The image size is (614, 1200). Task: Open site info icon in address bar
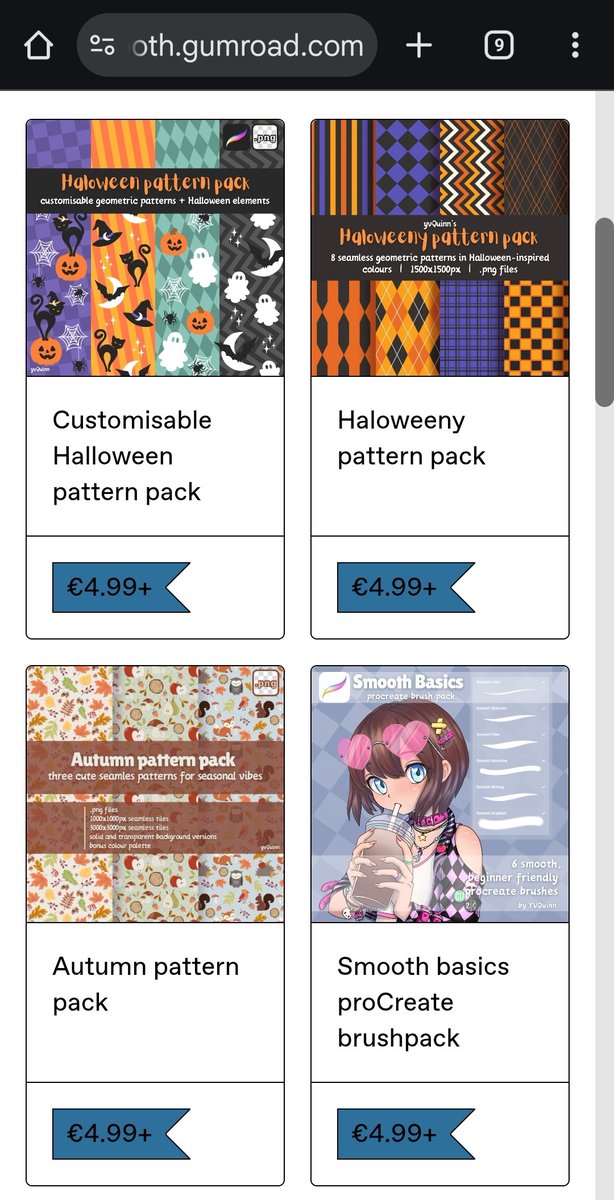101,45
